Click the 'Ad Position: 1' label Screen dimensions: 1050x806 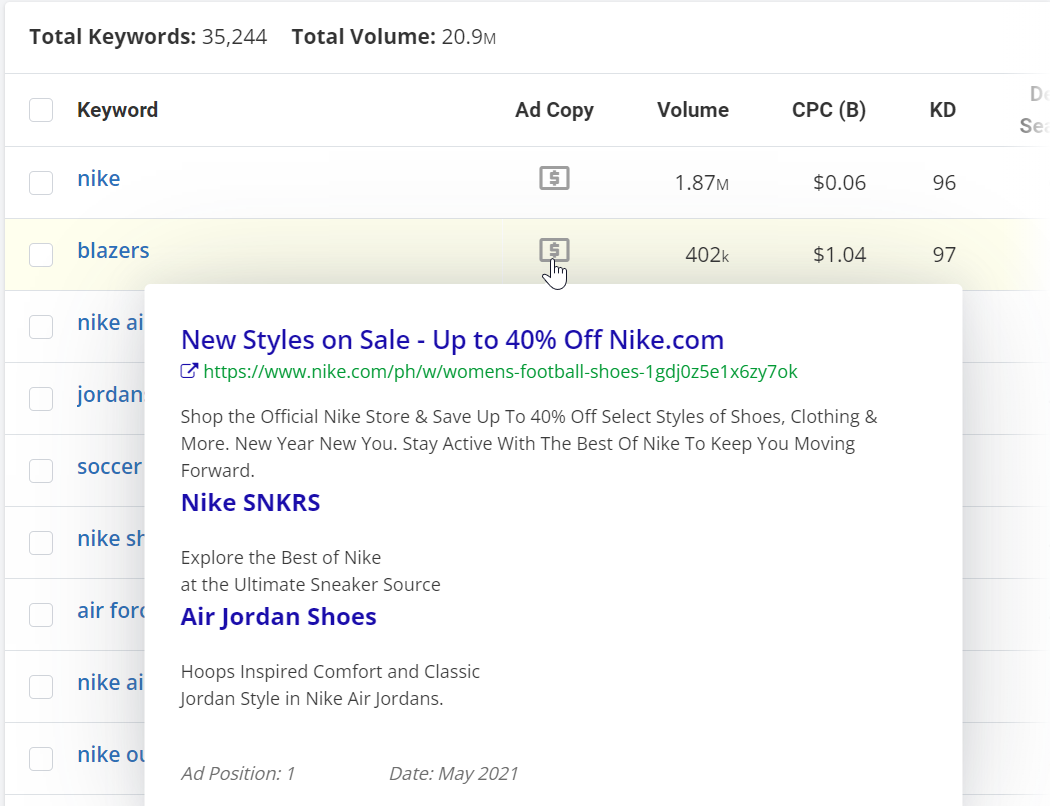point(238,773)
